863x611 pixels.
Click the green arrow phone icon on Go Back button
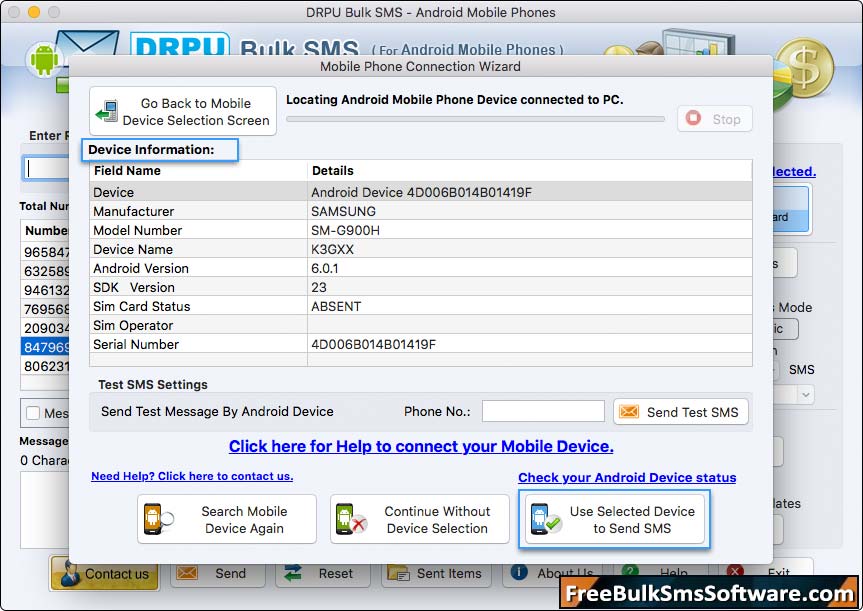tap(107, 111)
